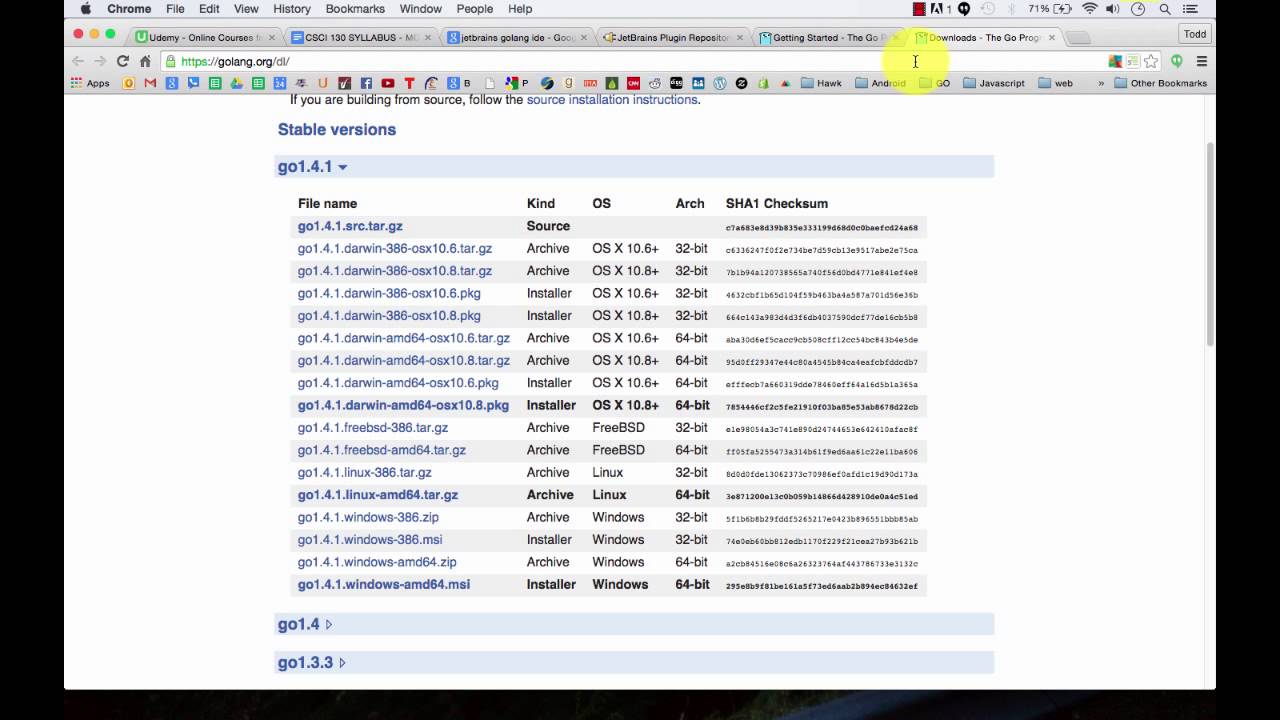Click the Stable versions heading
Image resolution: width=1280 pixels, height=720 pixels.
click(x=337, y=129)
